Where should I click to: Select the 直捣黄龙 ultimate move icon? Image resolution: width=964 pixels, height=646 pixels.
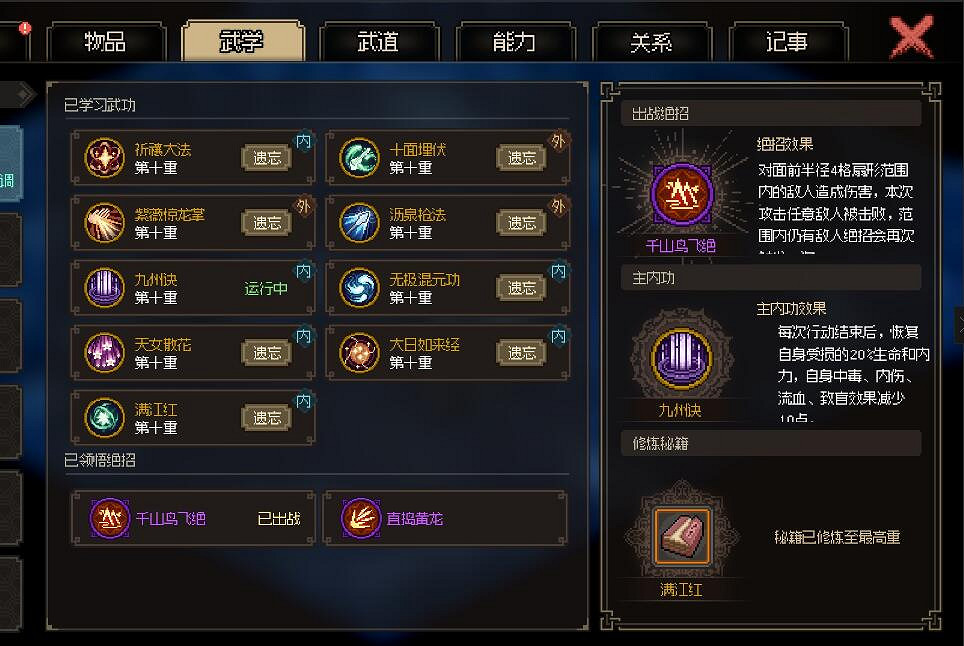click(x=361, y=518)
